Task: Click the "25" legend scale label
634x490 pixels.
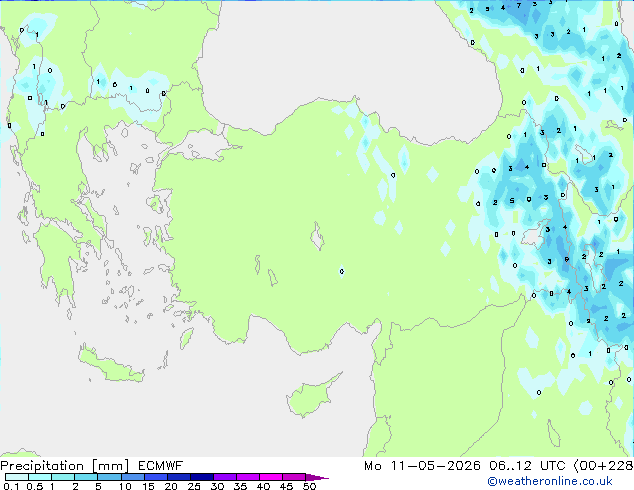Action: click(x=194, y=486)
